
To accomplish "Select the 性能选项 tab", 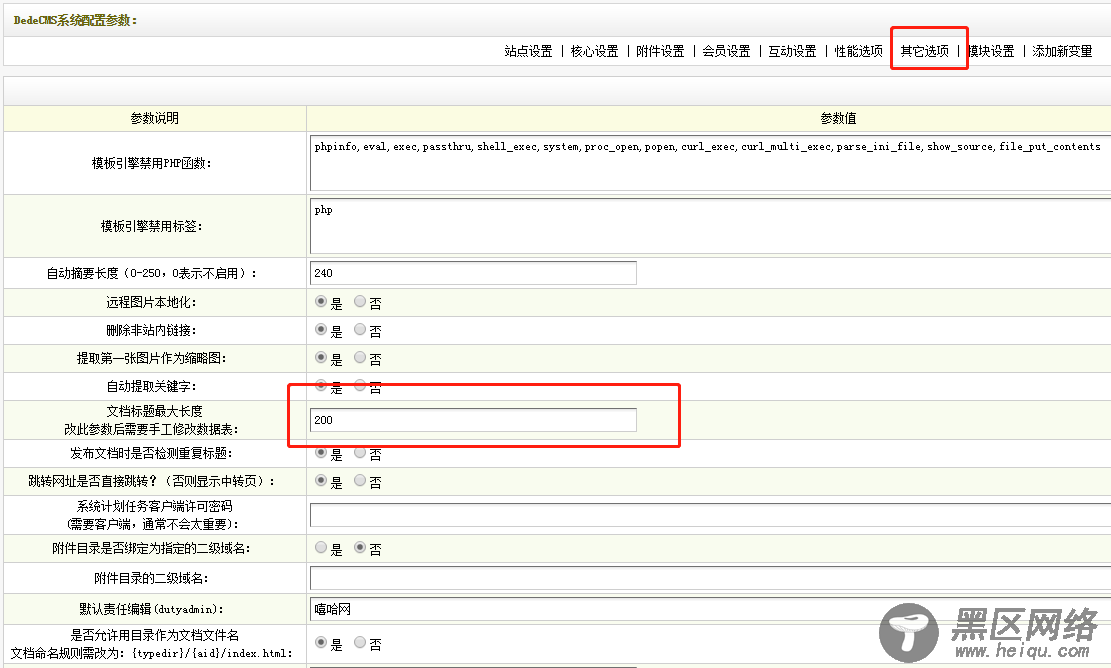I will [859, 51].
